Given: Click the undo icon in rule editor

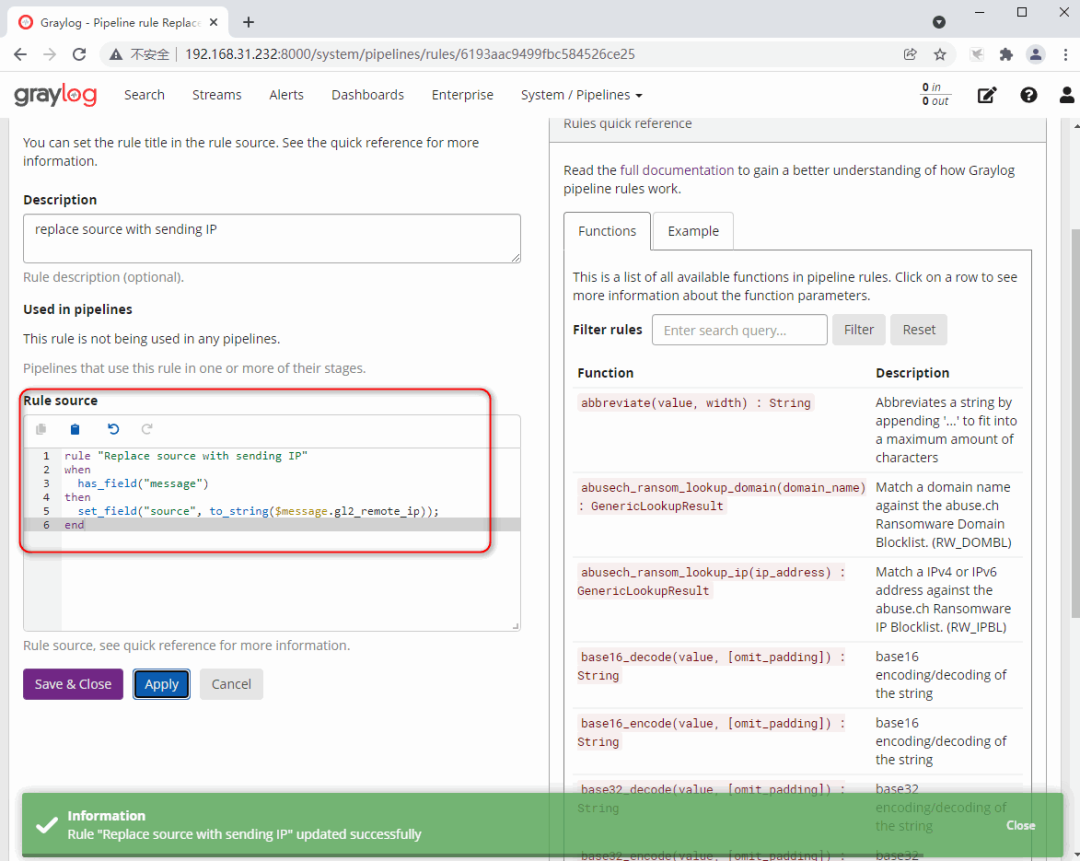Looking at the screenshot, I should tap(113, 430).
